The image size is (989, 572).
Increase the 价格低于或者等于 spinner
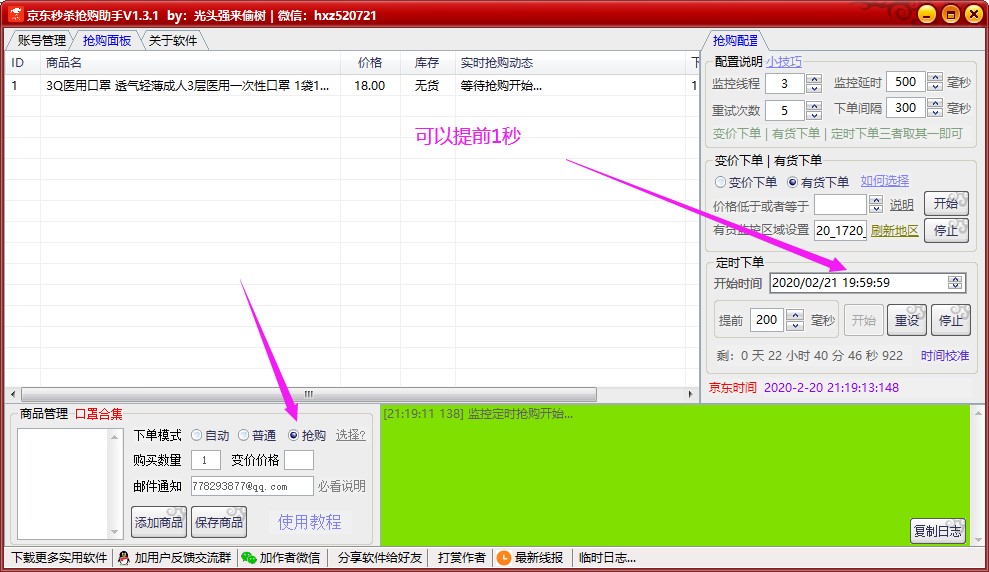[875, 200]
